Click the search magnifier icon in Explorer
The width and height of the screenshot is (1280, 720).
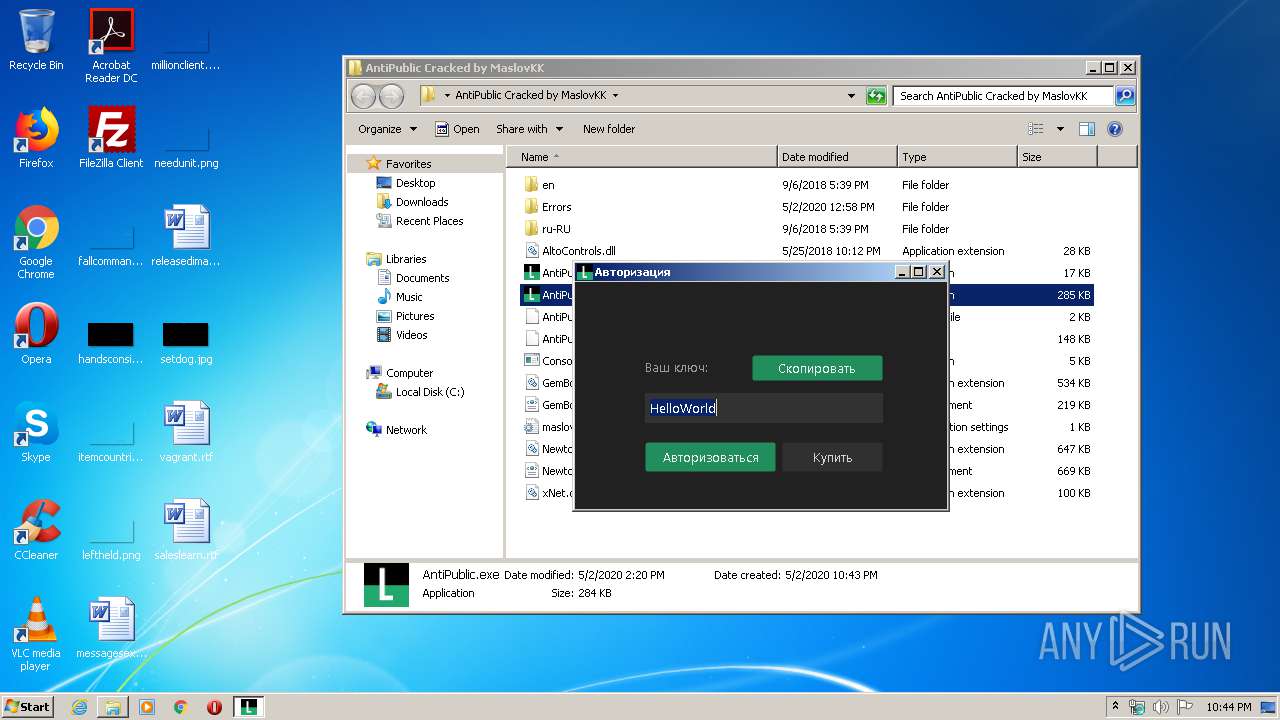(1125, 96)
